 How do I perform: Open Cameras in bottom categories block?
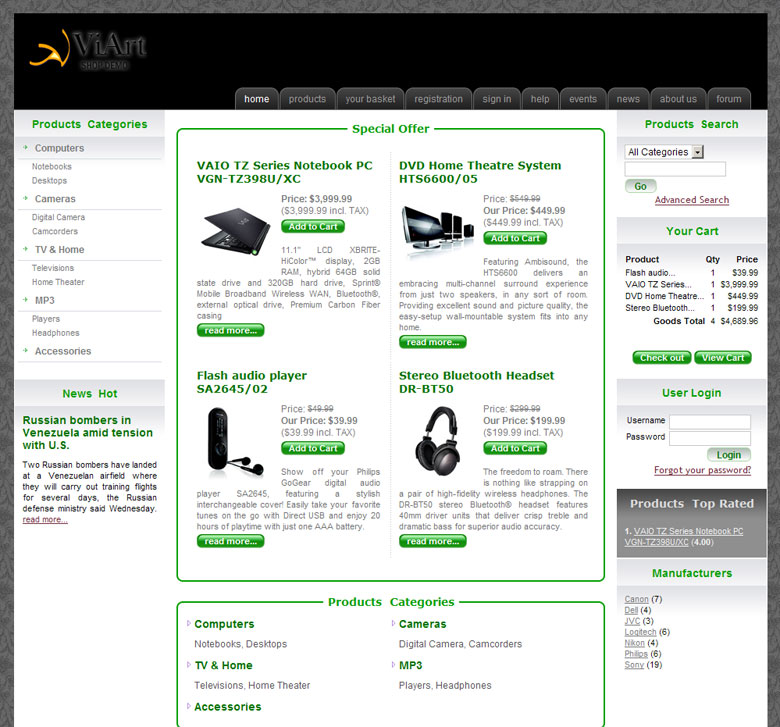pyautogui.click(x=422, y=624)
